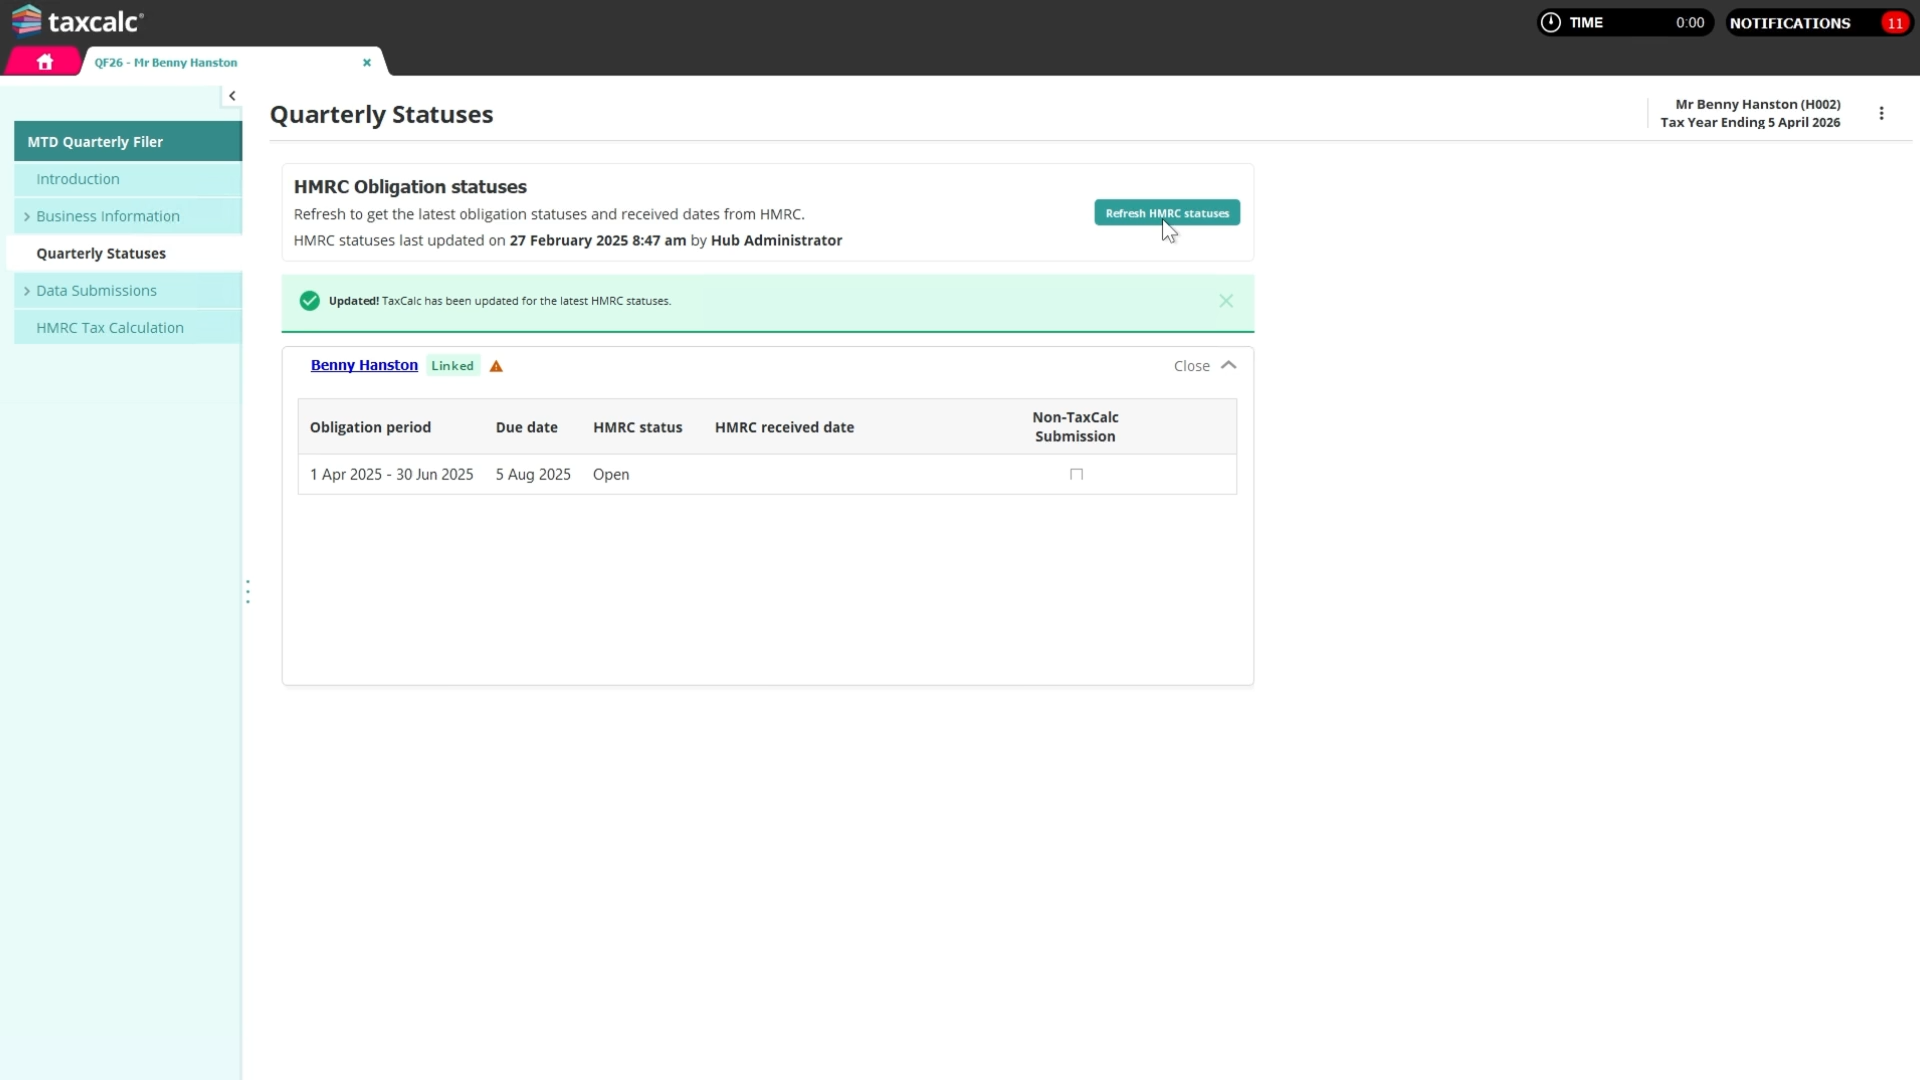Click the taxcalc logo
Viewport: 1920px width, 1080px height.
pyautogui.click(x=78, y=21)
